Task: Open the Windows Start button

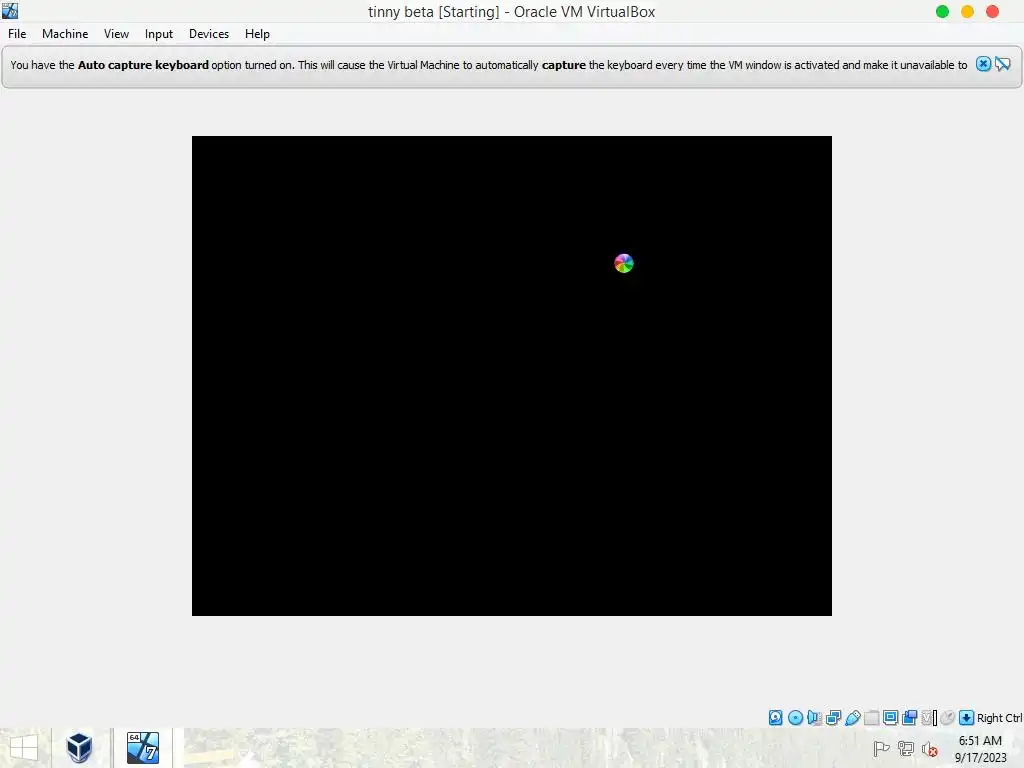Action: pos(24,748)
